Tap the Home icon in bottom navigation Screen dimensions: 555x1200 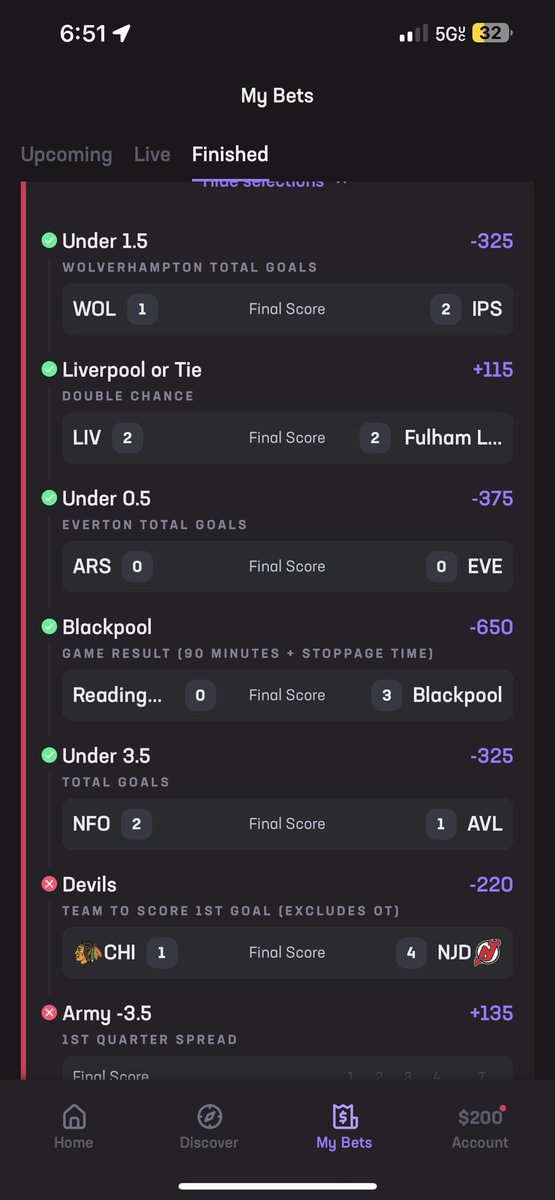pyautogui.click(x=73, y=1117)
